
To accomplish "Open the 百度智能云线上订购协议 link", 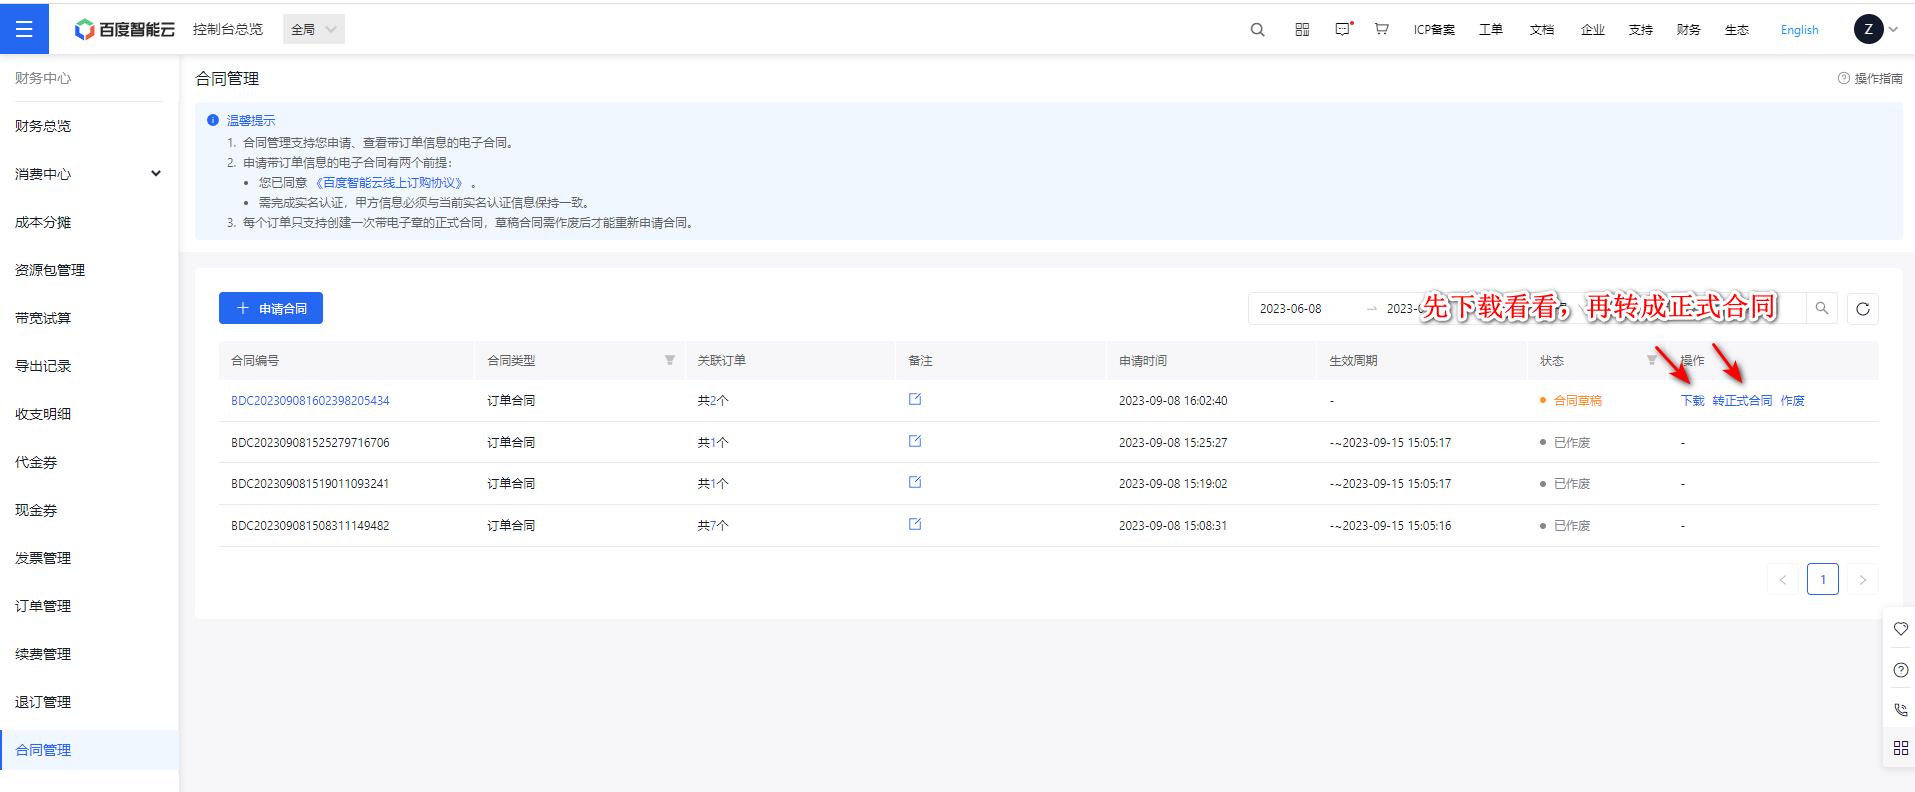I will pos(392,183).
